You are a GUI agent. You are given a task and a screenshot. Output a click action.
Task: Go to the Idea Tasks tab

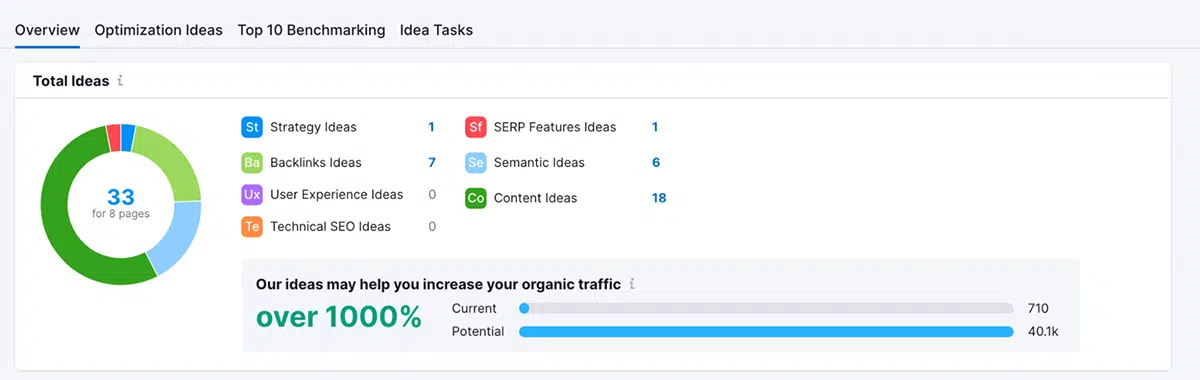[x=436, y=30]
